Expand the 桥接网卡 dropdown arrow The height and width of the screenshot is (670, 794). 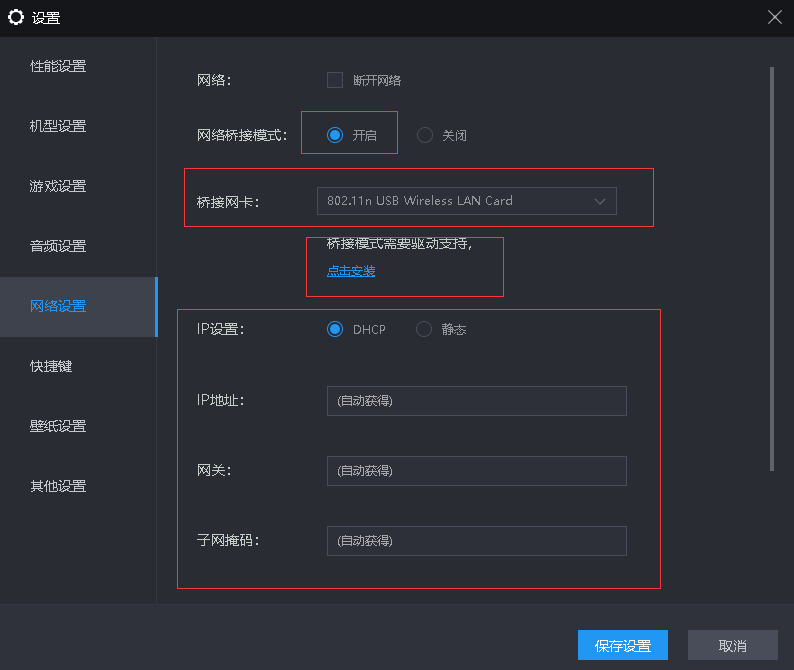tap(600, 201)
